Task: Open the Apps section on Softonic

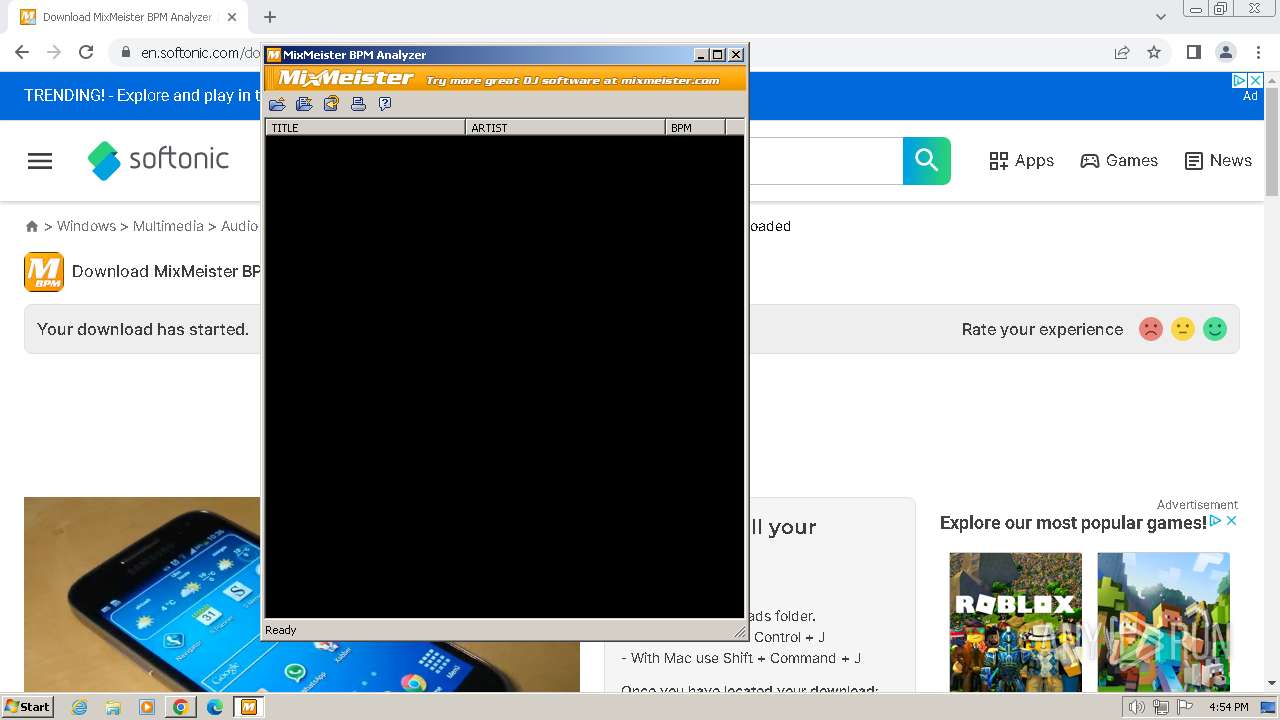Action: coord(1021,160)
